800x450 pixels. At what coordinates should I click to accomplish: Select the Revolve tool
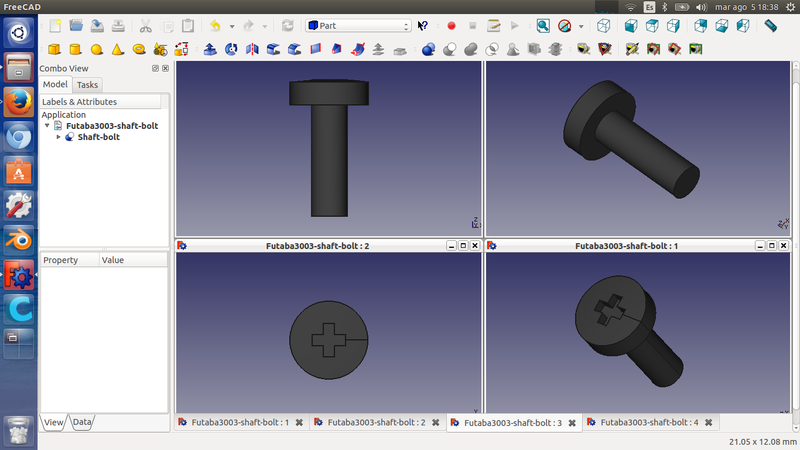point(231,48)
